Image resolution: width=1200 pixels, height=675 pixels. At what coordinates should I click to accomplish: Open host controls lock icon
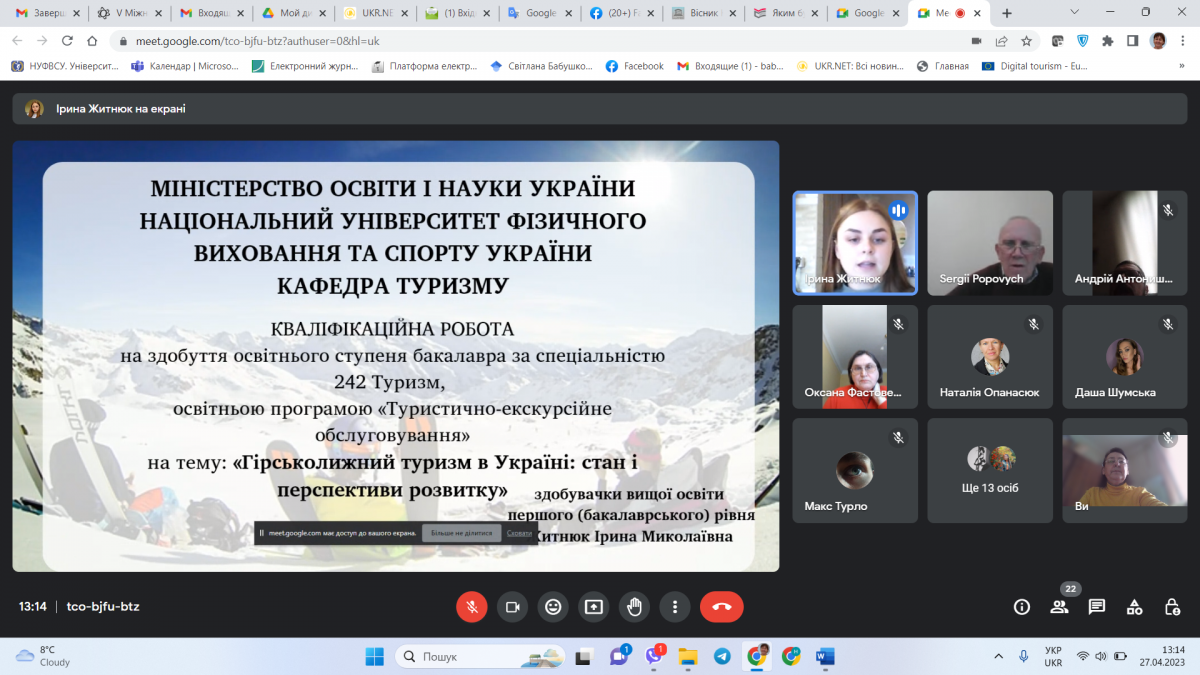coord(1172,606)
